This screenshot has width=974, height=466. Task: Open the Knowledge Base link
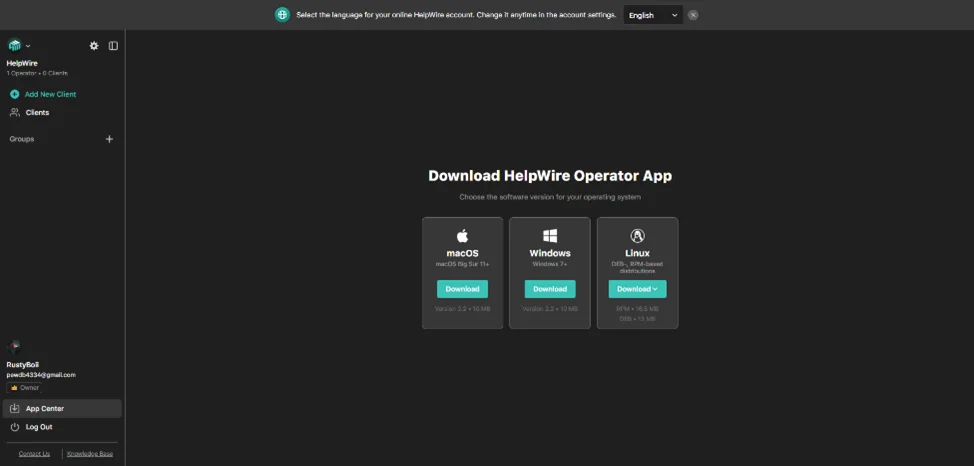90,454
